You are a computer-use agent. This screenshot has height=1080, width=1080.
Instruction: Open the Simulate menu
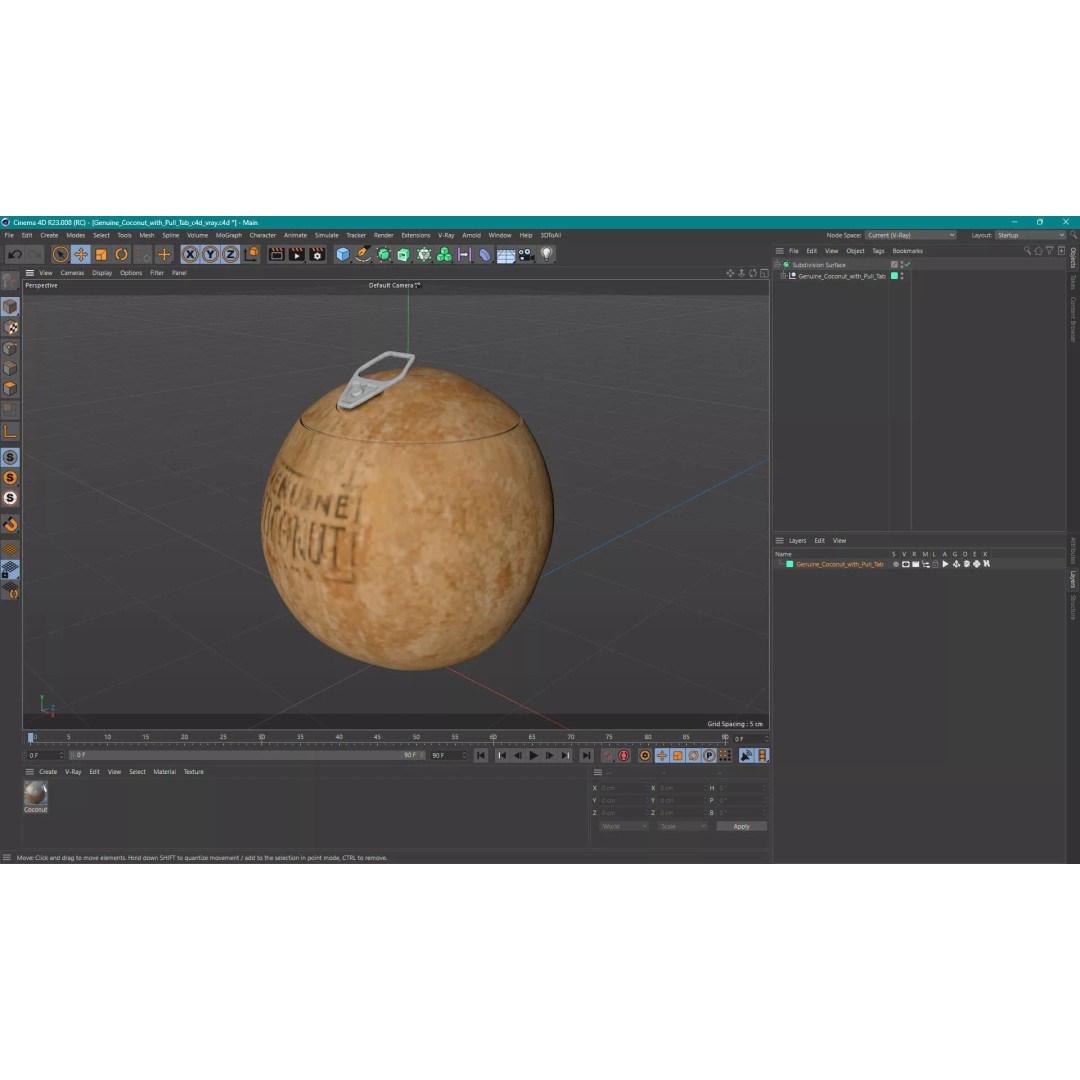tap(326, 236)
